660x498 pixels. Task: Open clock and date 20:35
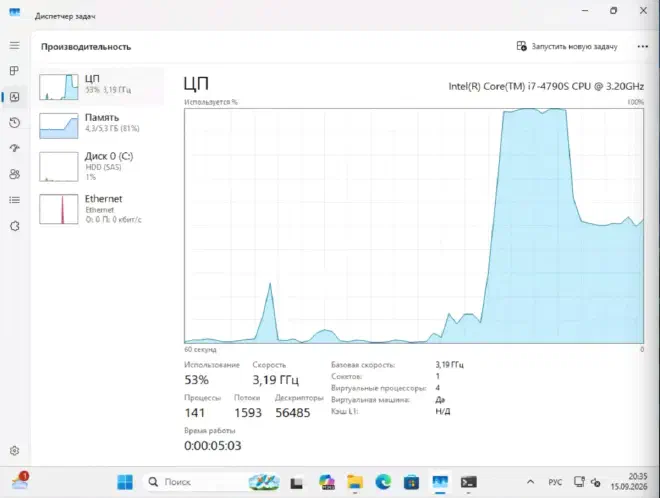pos(629,482)
